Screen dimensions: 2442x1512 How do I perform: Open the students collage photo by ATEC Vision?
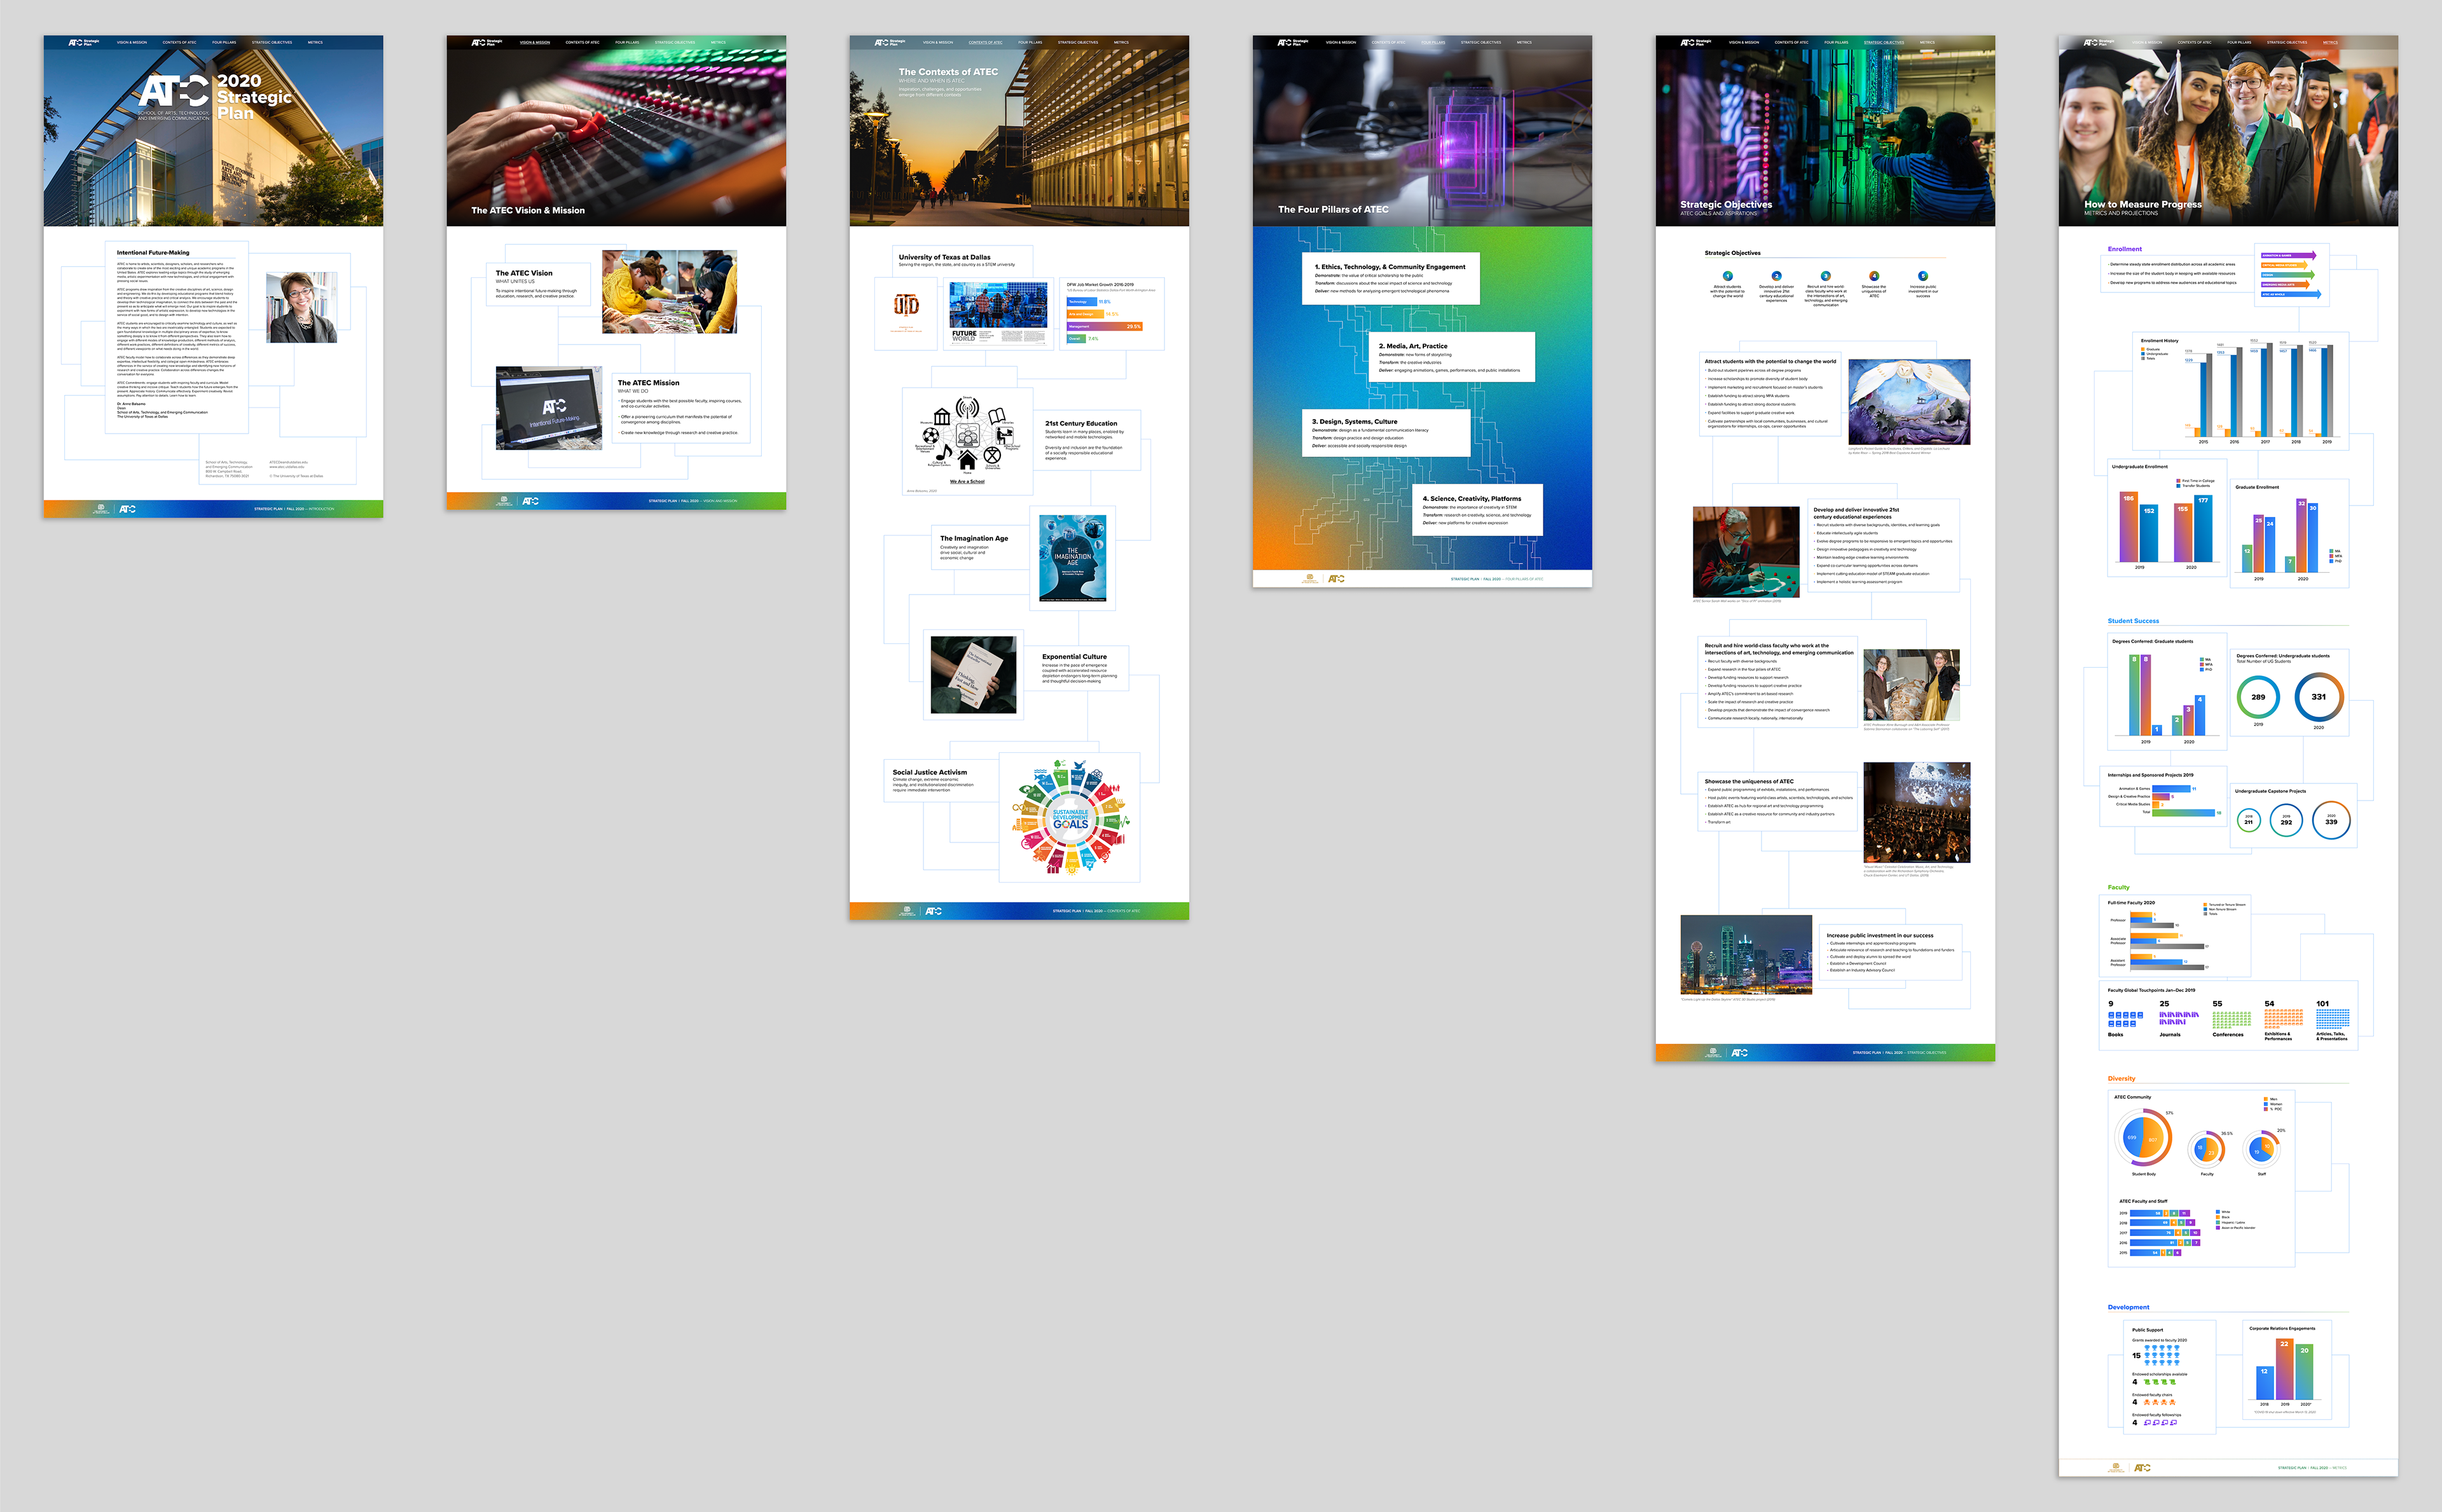tap(669, 292)
